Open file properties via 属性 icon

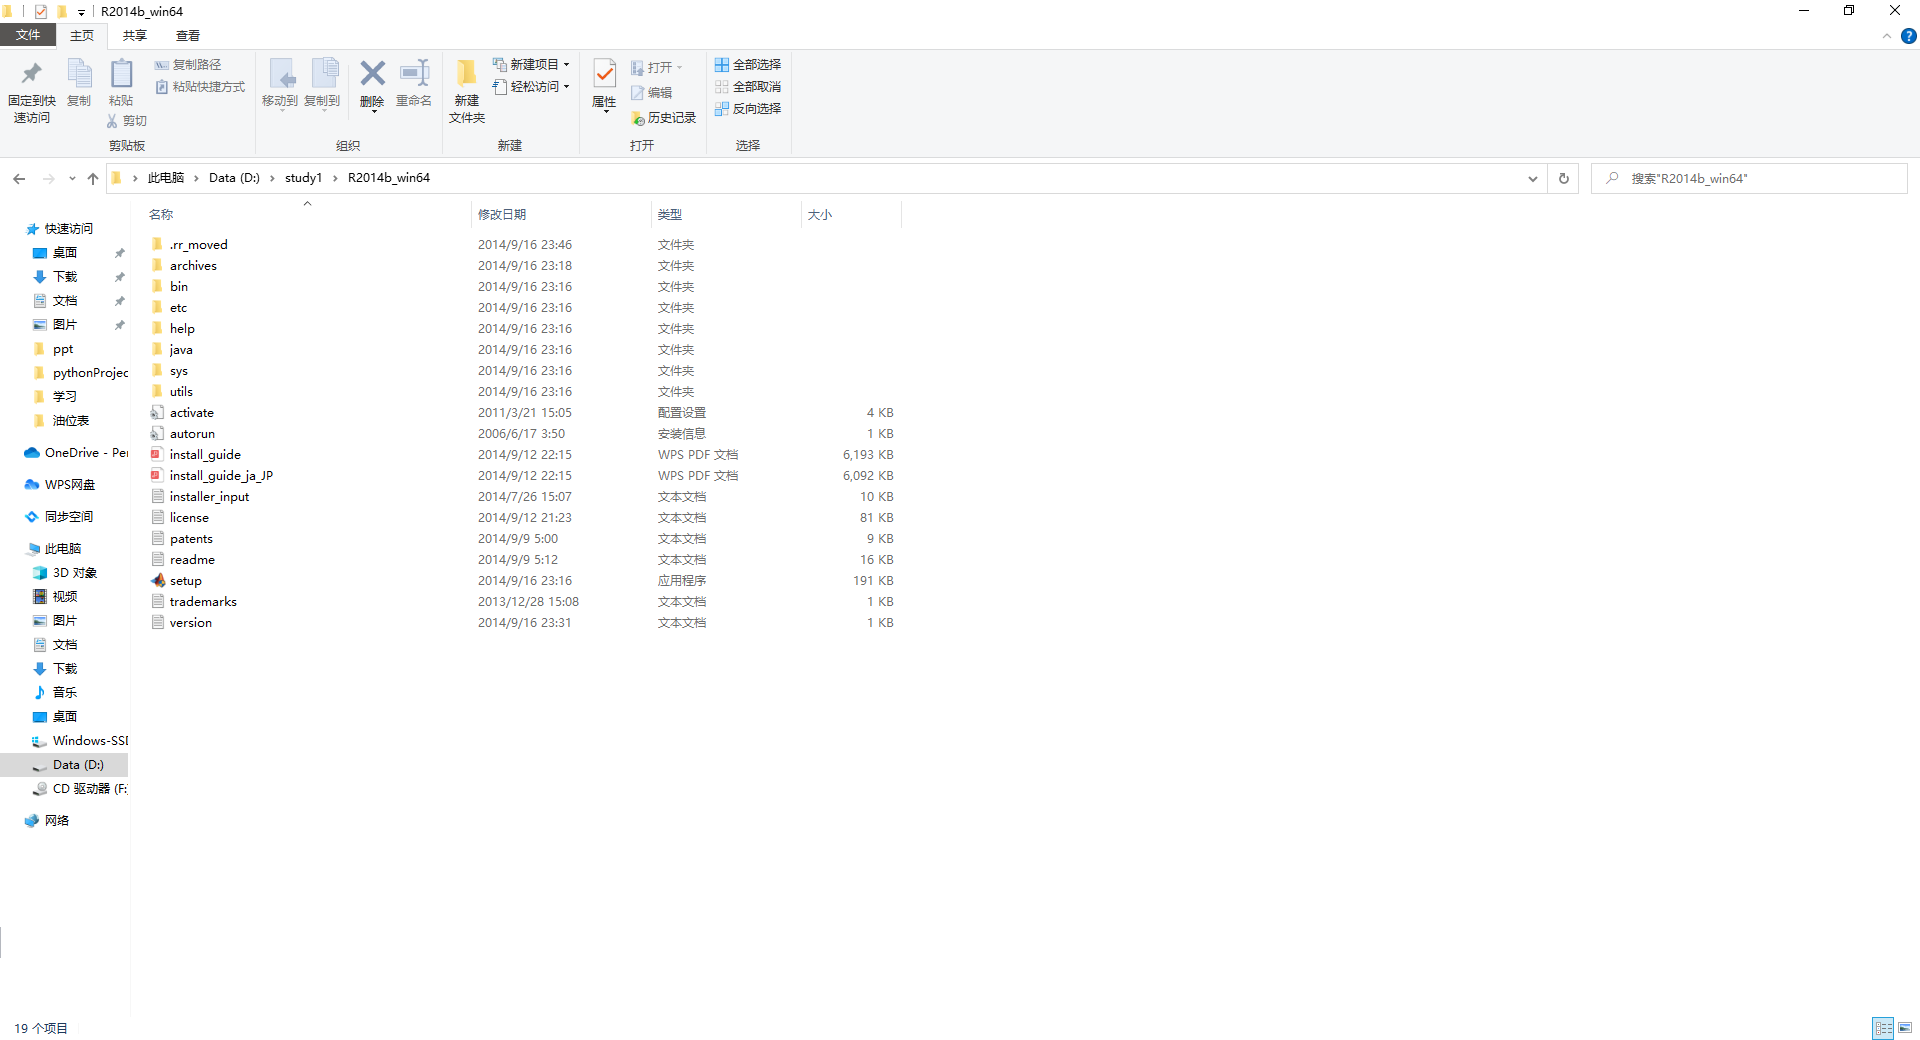pos(603,88)
